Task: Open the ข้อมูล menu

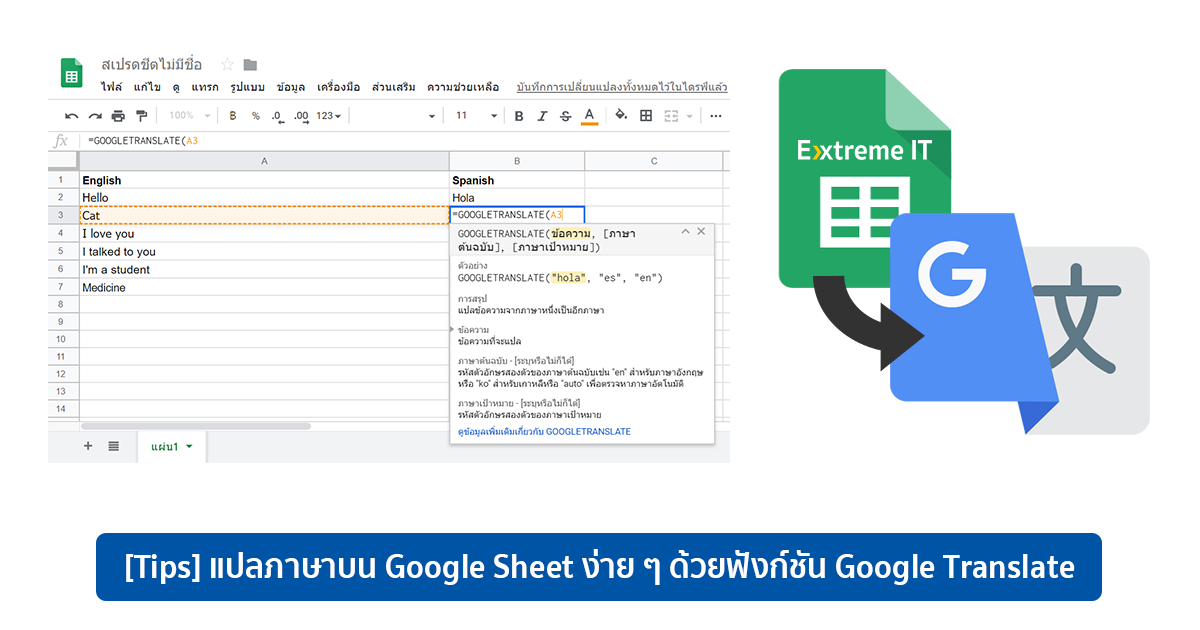Action: click(x=291, y=87)
